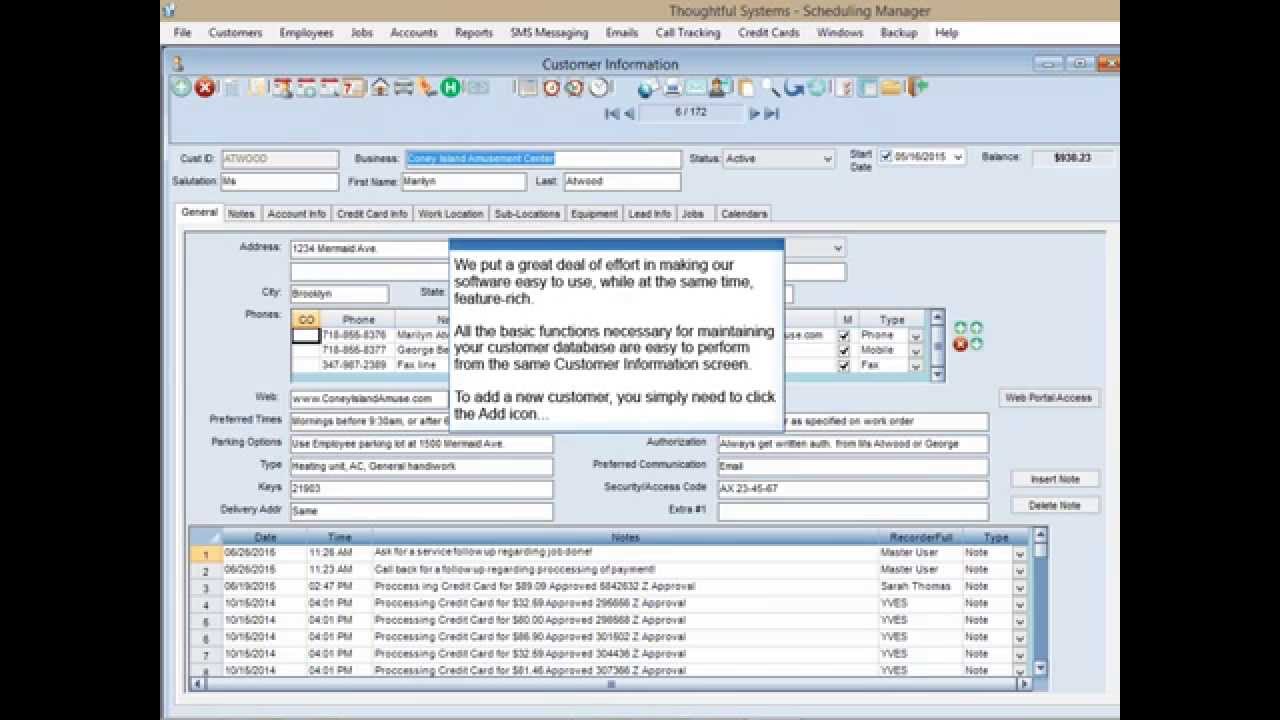Screen dimensions: 1280x720
Task: Open the Call Tracking menu
Action: coord(688,32)
